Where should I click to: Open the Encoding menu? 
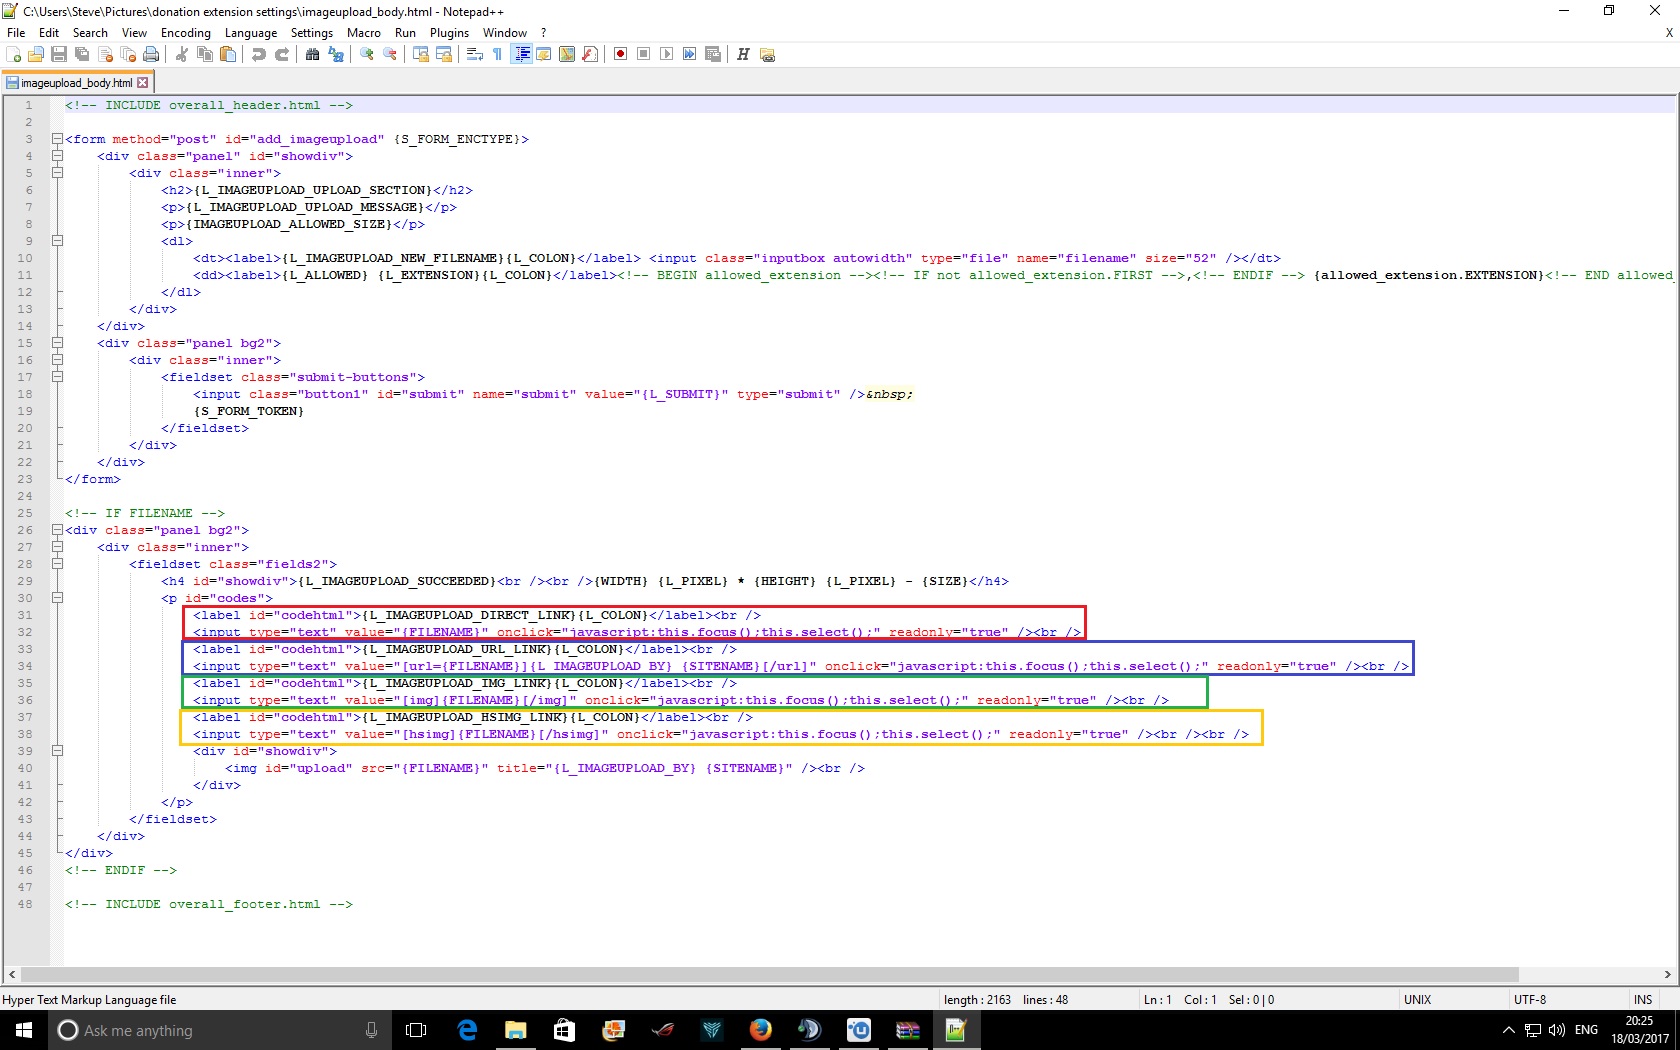[x=185, y=33]
